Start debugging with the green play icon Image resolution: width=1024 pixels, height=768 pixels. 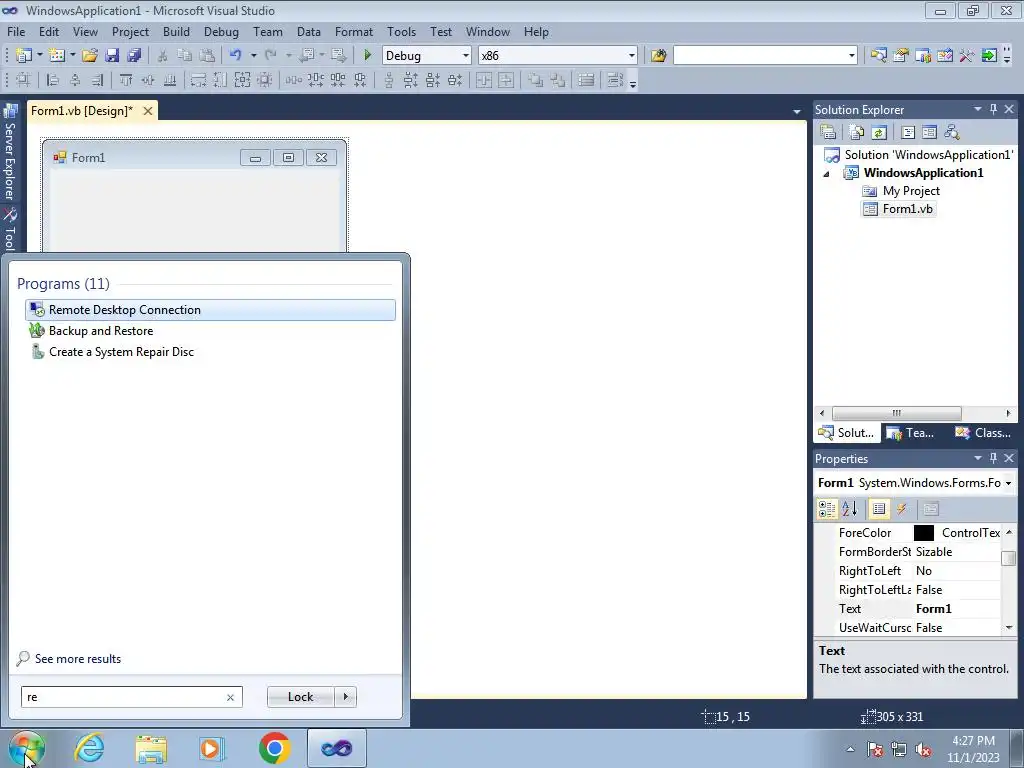click(367, 56)
